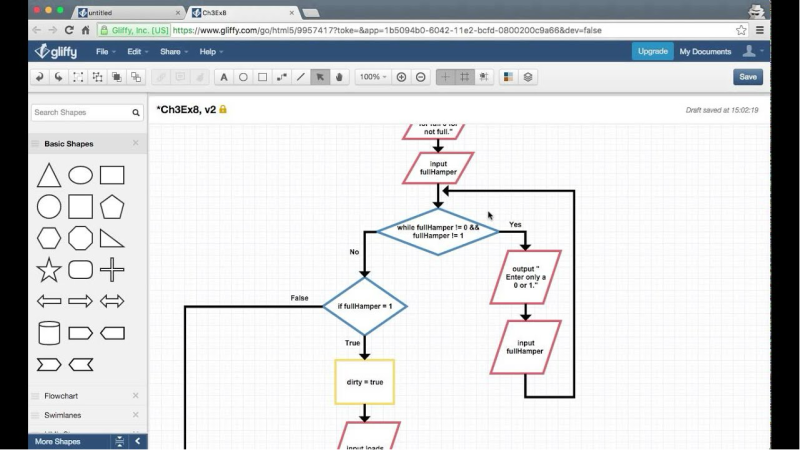
Task: Click the zoom out minus icon
Action: point(421,77)
